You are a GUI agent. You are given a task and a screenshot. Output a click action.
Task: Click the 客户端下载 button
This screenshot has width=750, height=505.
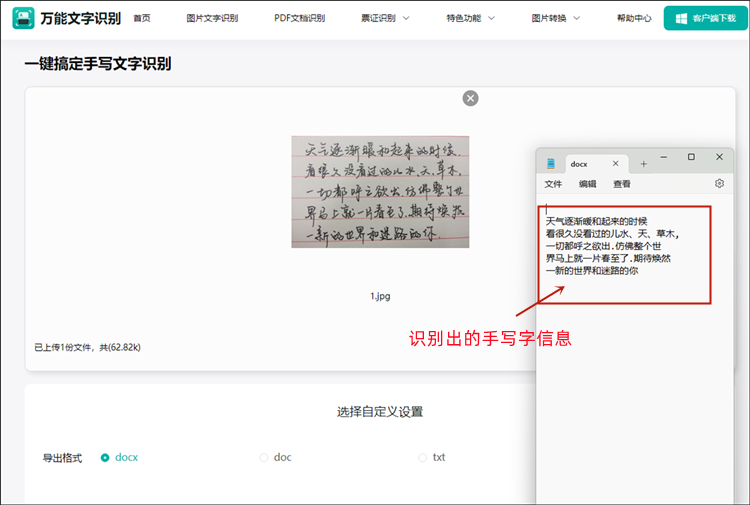pos(705,18)
